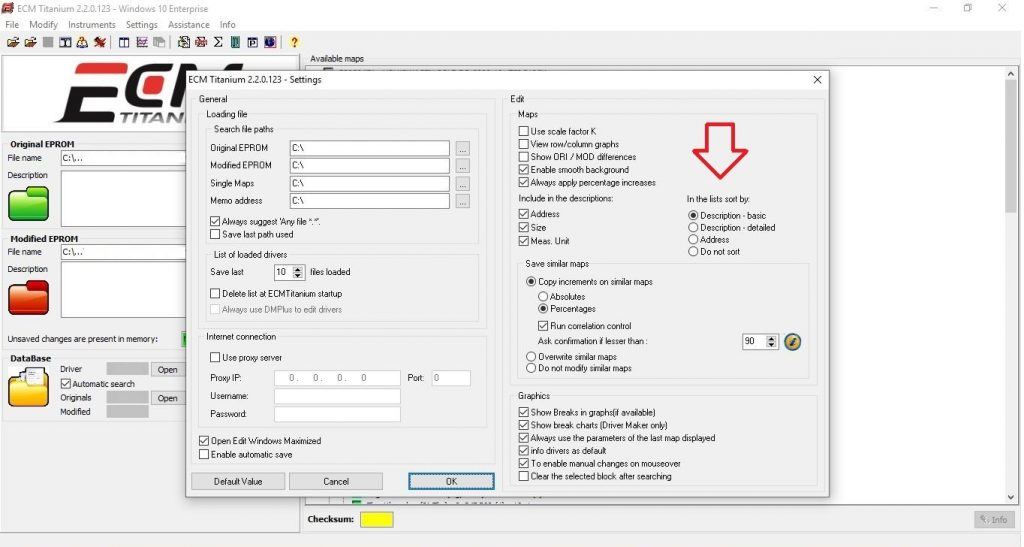Open the Modify menu
The height and width of the screenshot is (547, 1024).
pyautogui.click(x=43, y=24)
